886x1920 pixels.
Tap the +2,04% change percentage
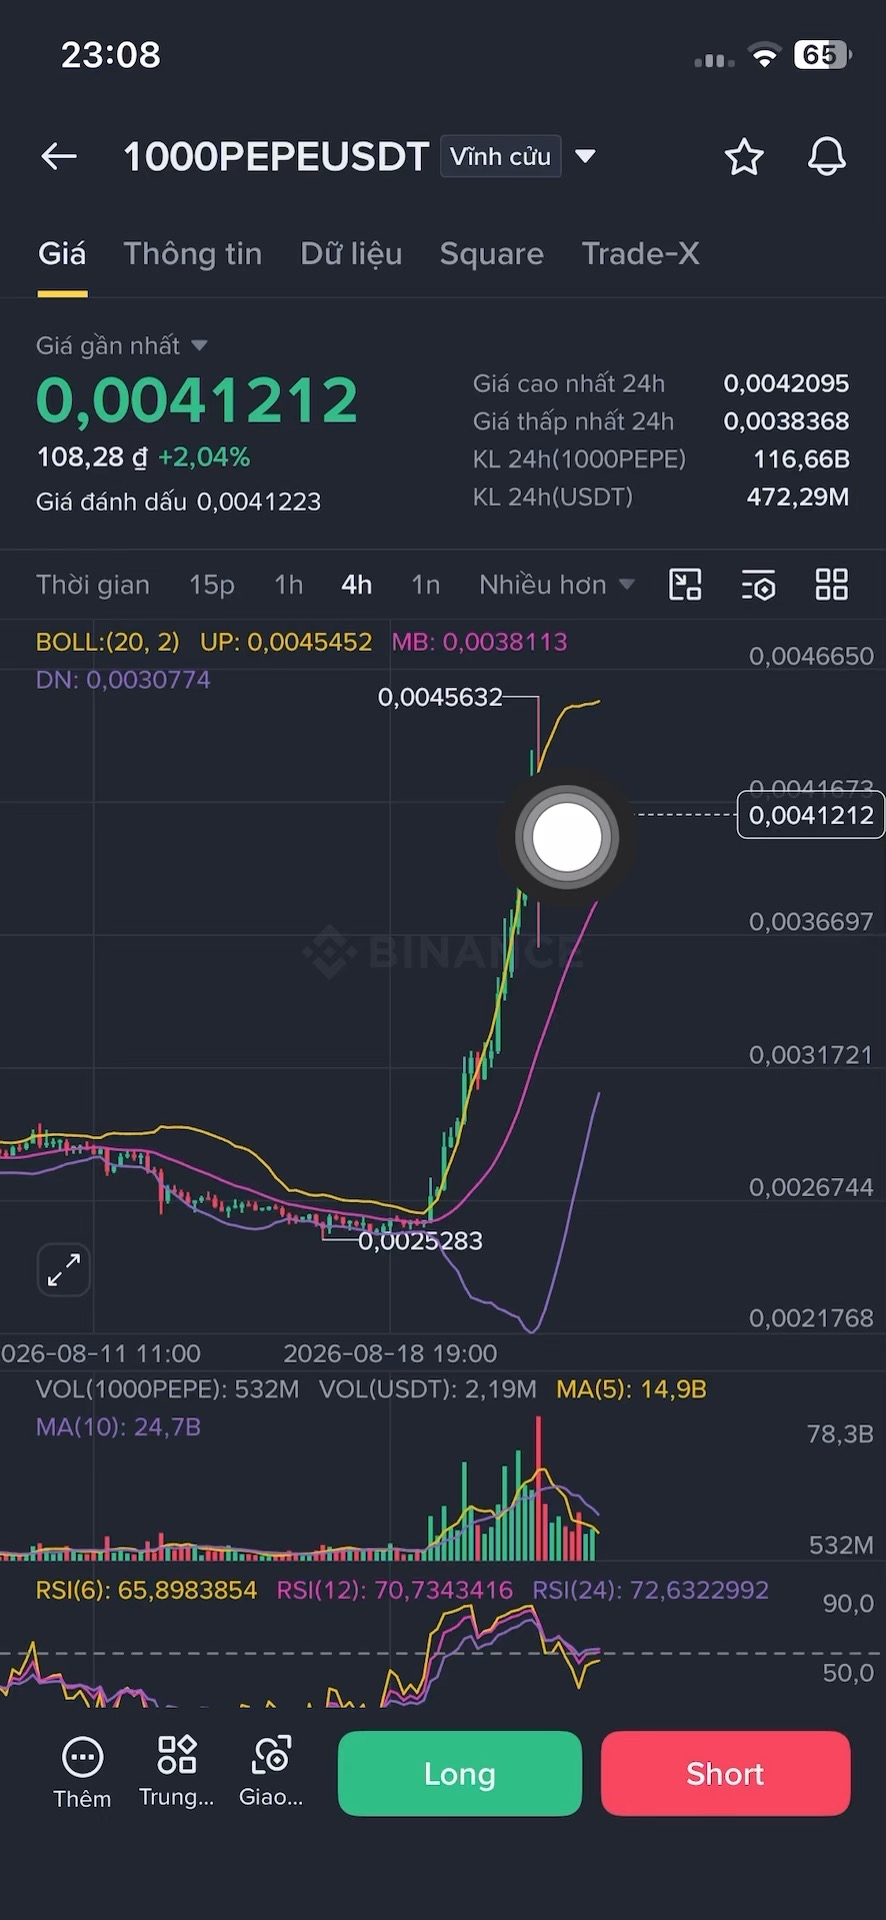204,458
